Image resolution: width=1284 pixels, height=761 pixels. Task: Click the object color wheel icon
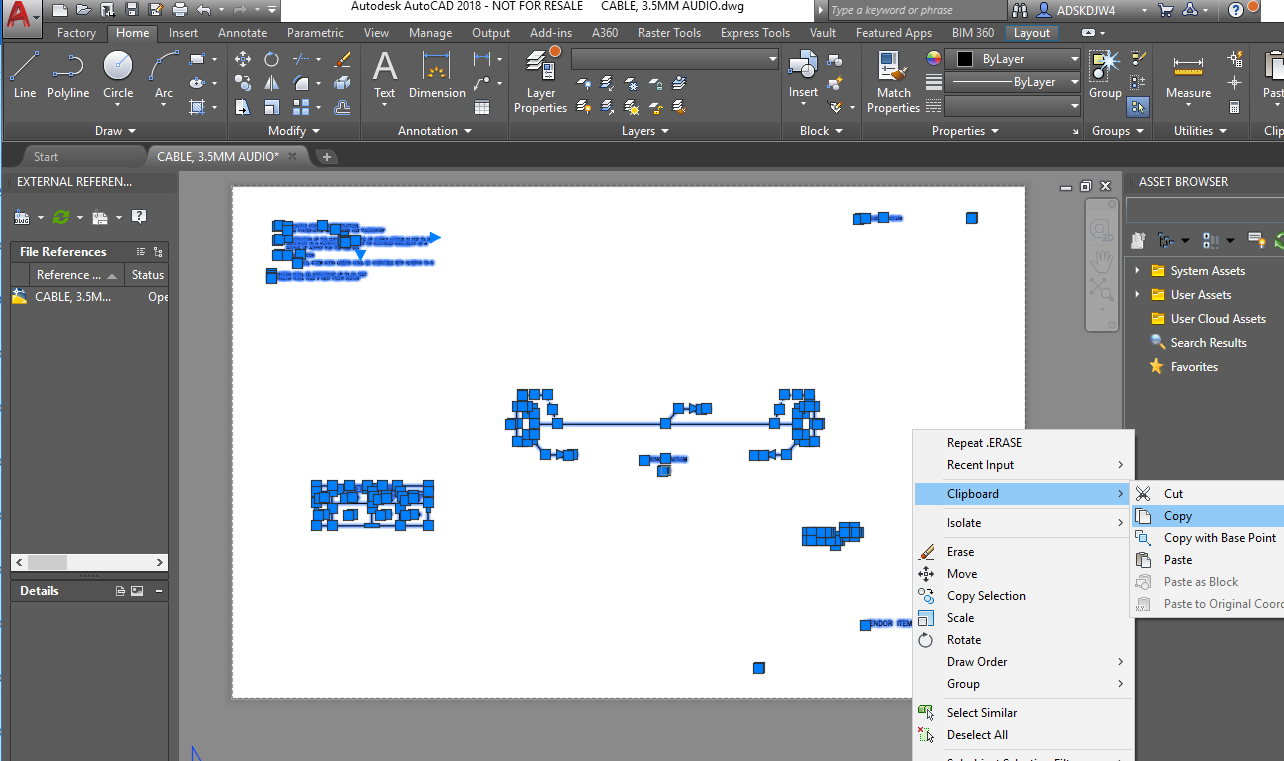[933, 58]
